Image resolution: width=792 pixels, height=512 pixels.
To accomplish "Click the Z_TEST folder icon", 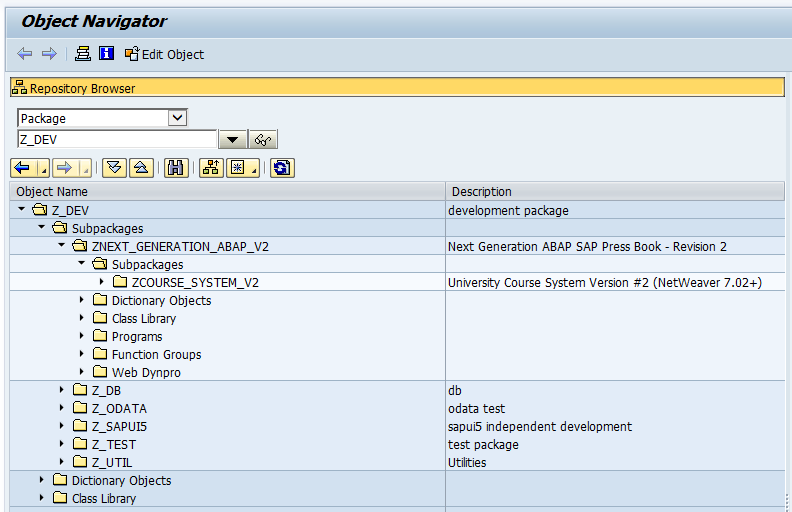I will [80, 443].
